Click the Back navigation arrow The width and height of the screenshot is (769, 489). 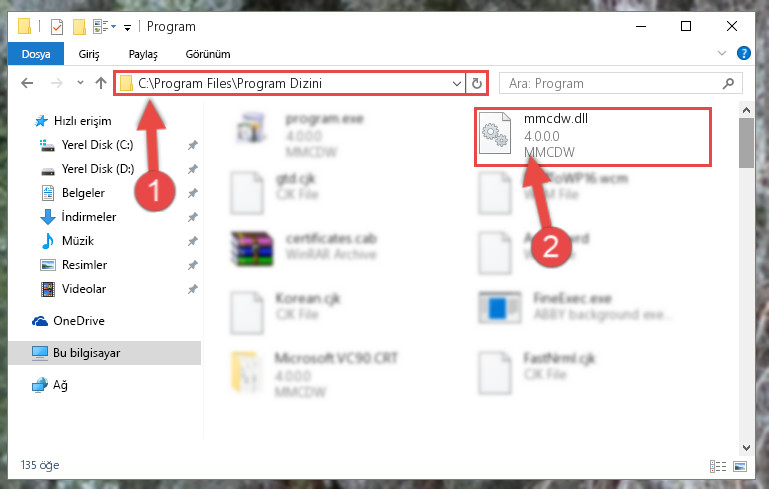click(x=27, y=83)
